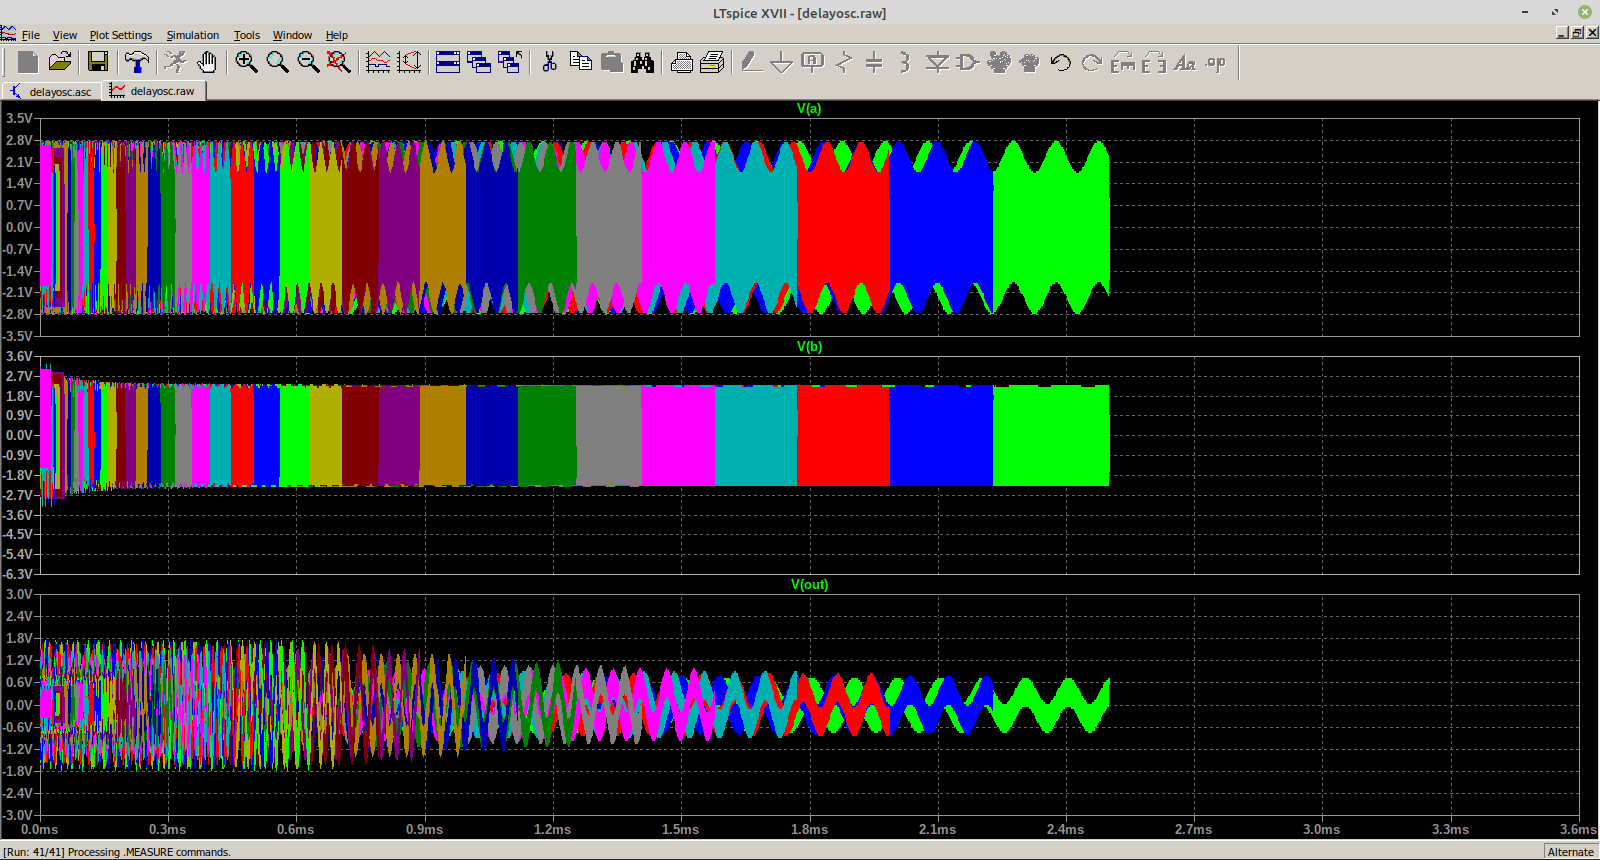Open the Tools menu

pos(246,35)
